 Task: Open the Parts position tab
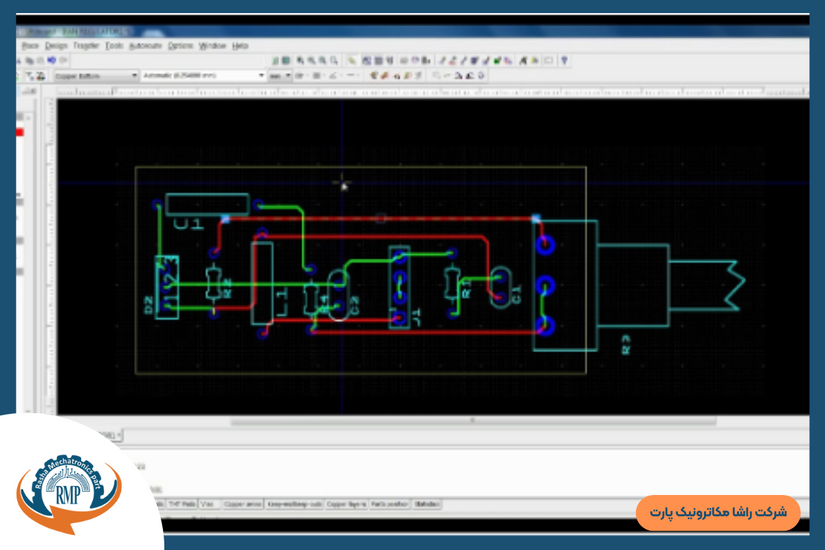pyautogui.click(x=390, y=505)
